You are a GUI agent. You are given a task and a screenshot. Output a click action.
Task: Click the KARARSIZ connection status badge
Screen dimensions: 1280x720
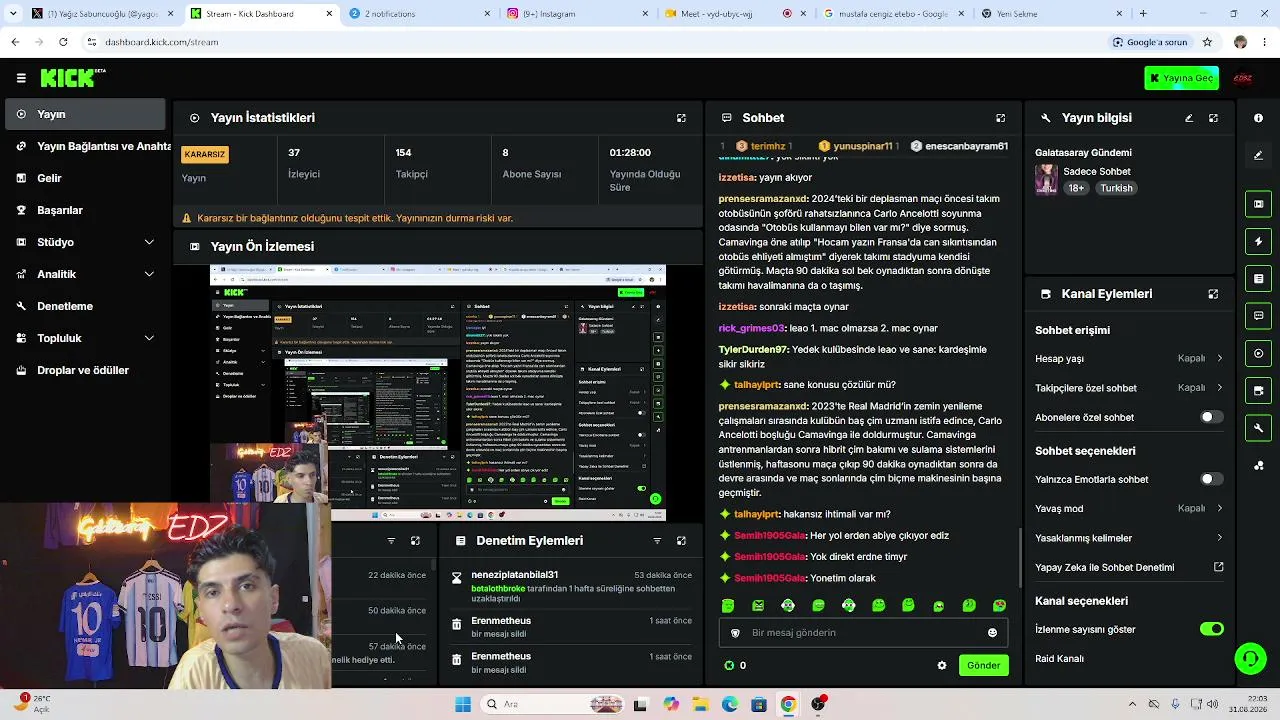coord(205,154)
